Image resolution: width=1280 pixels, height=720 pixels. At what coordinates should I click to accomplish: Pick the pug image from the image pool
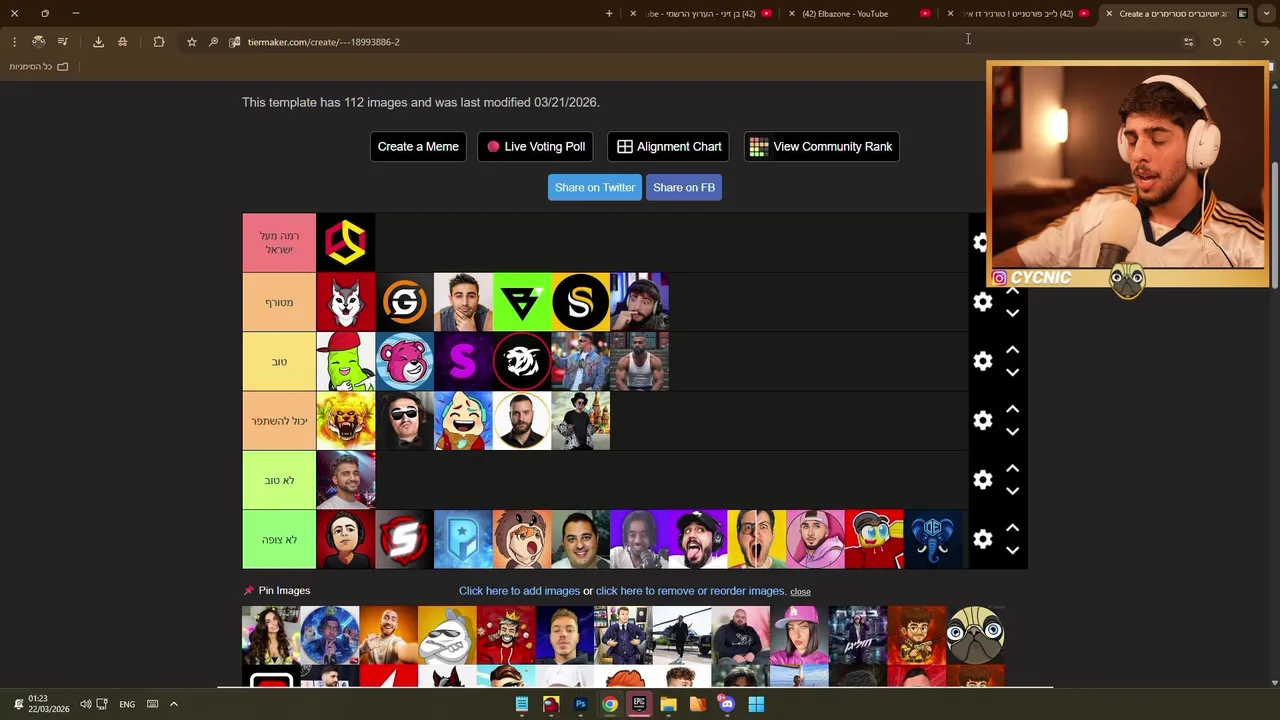975,635
